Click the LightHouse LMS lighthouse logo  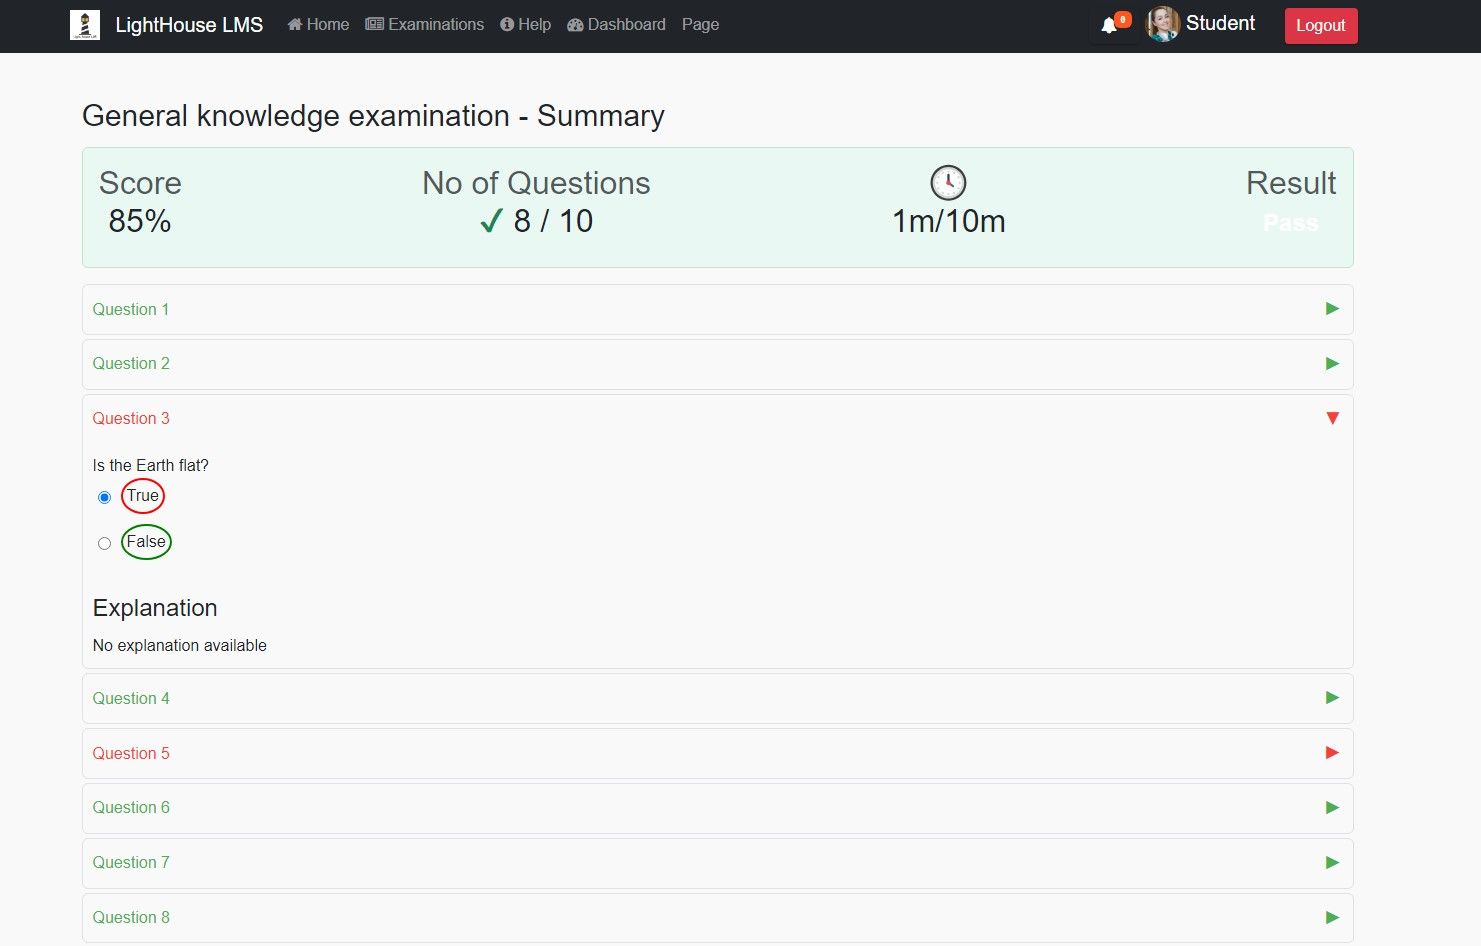[x=85, y=25]
